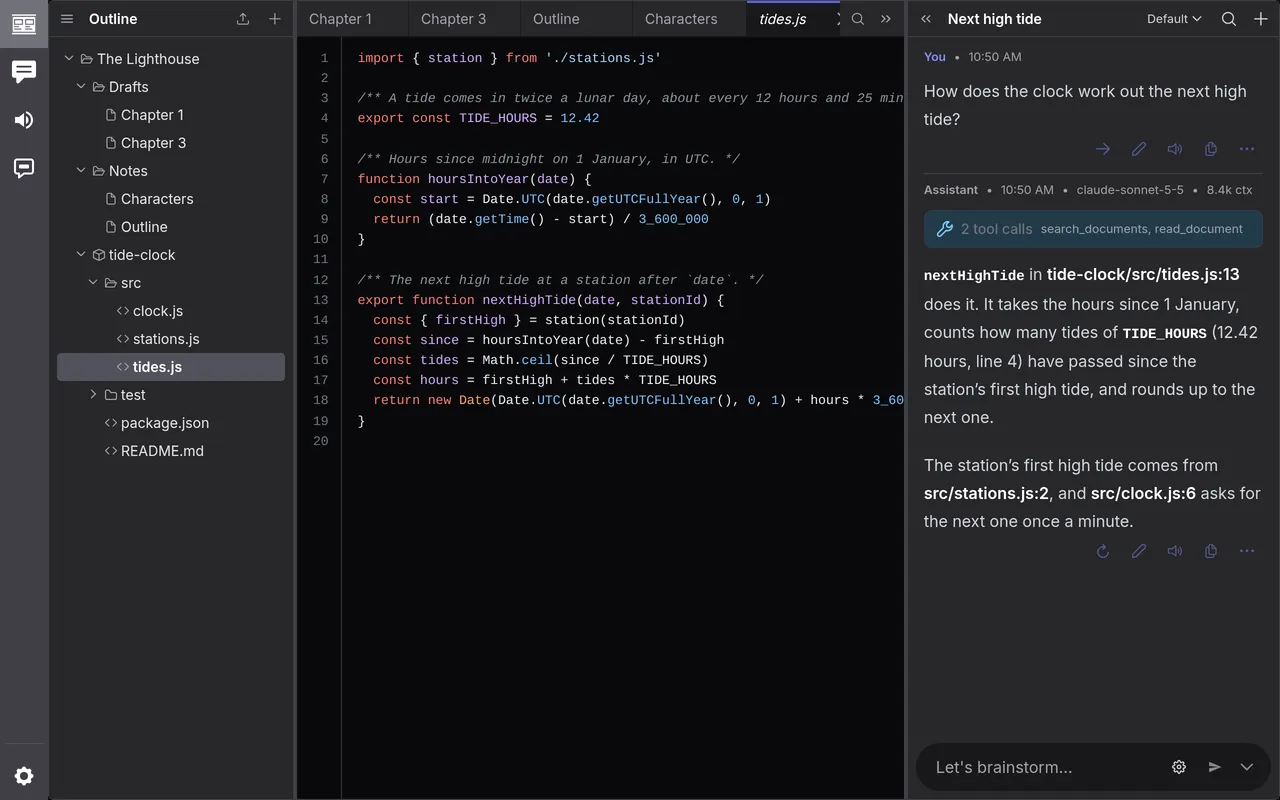Open more options under the You message
Viewport: 1280px width, 800px height.
pyautogui.click(x=1247, y=149)
